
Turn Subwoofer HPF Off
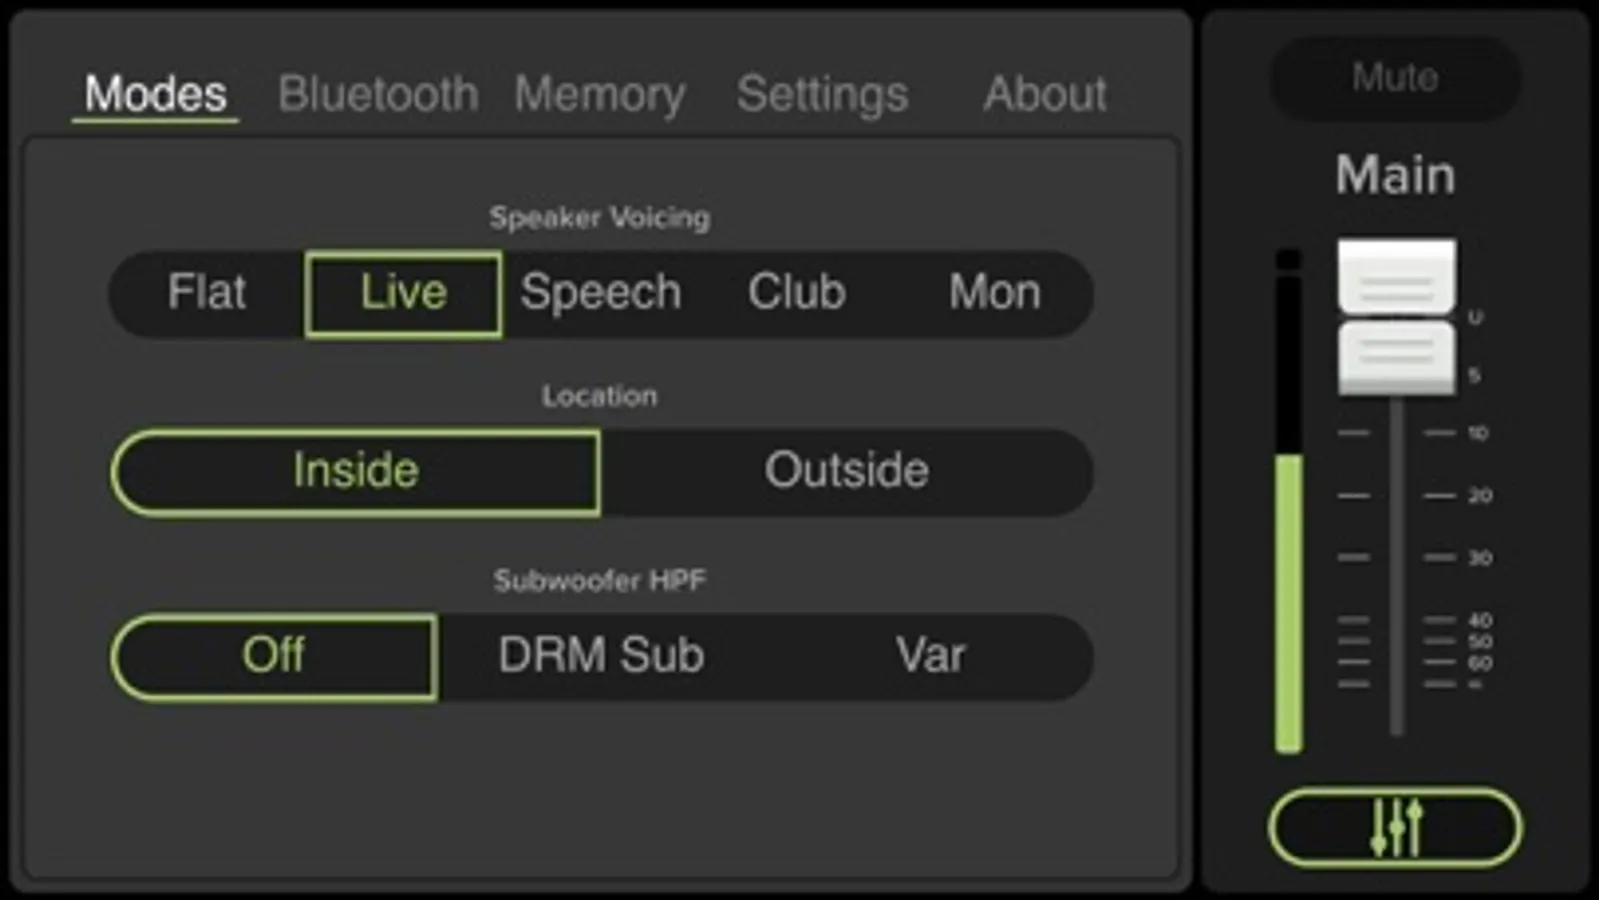click(273, 656)
